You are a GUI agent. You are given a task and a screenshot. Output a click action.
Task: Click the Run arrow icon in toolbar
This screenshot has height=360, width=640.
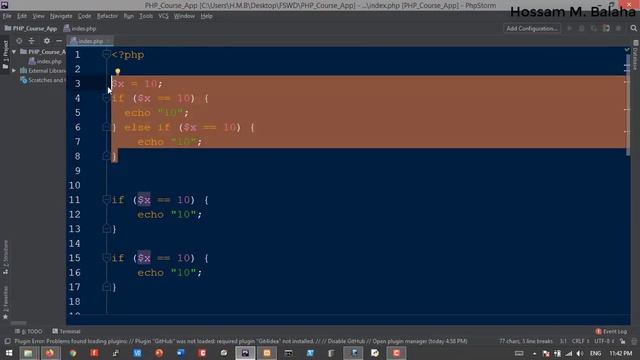(x=569, y=29)
